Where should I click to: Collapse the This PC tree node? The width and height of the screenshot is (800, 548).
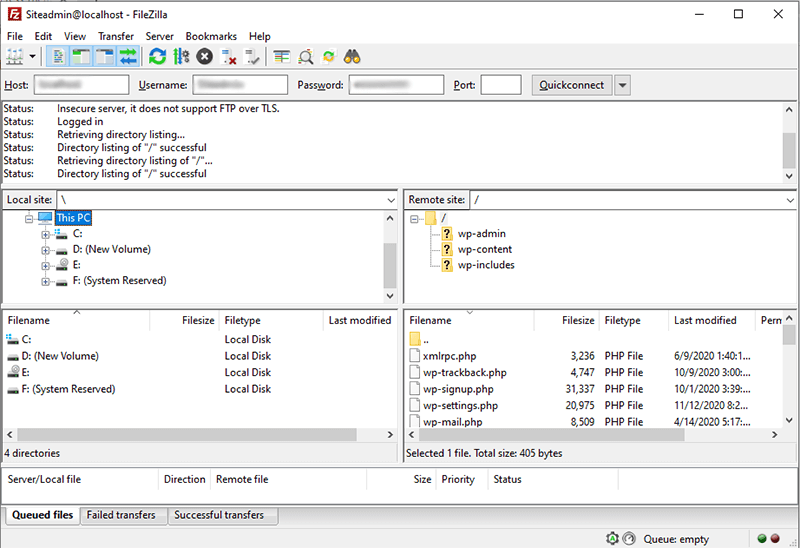tap(29, 219)
